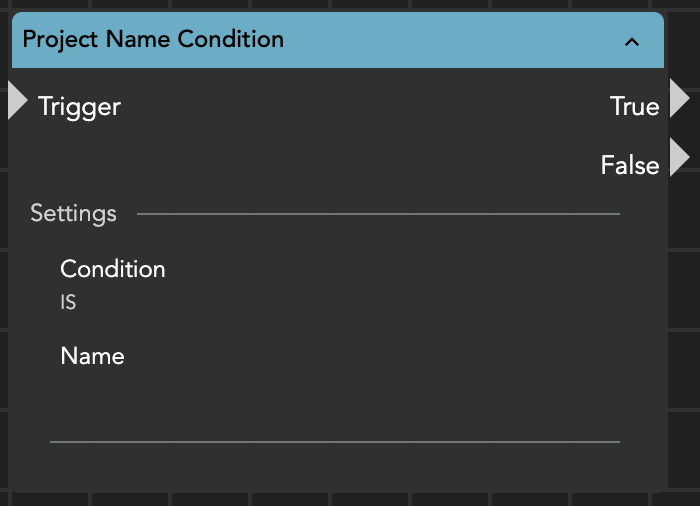Click the IS condition value
The image size is (700, 506).
coord(68,302)
